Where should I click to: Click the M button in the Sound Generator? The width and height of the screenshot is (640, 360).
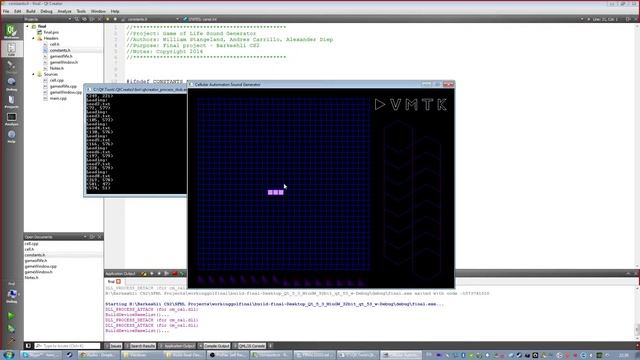click(x=411, y=104)
